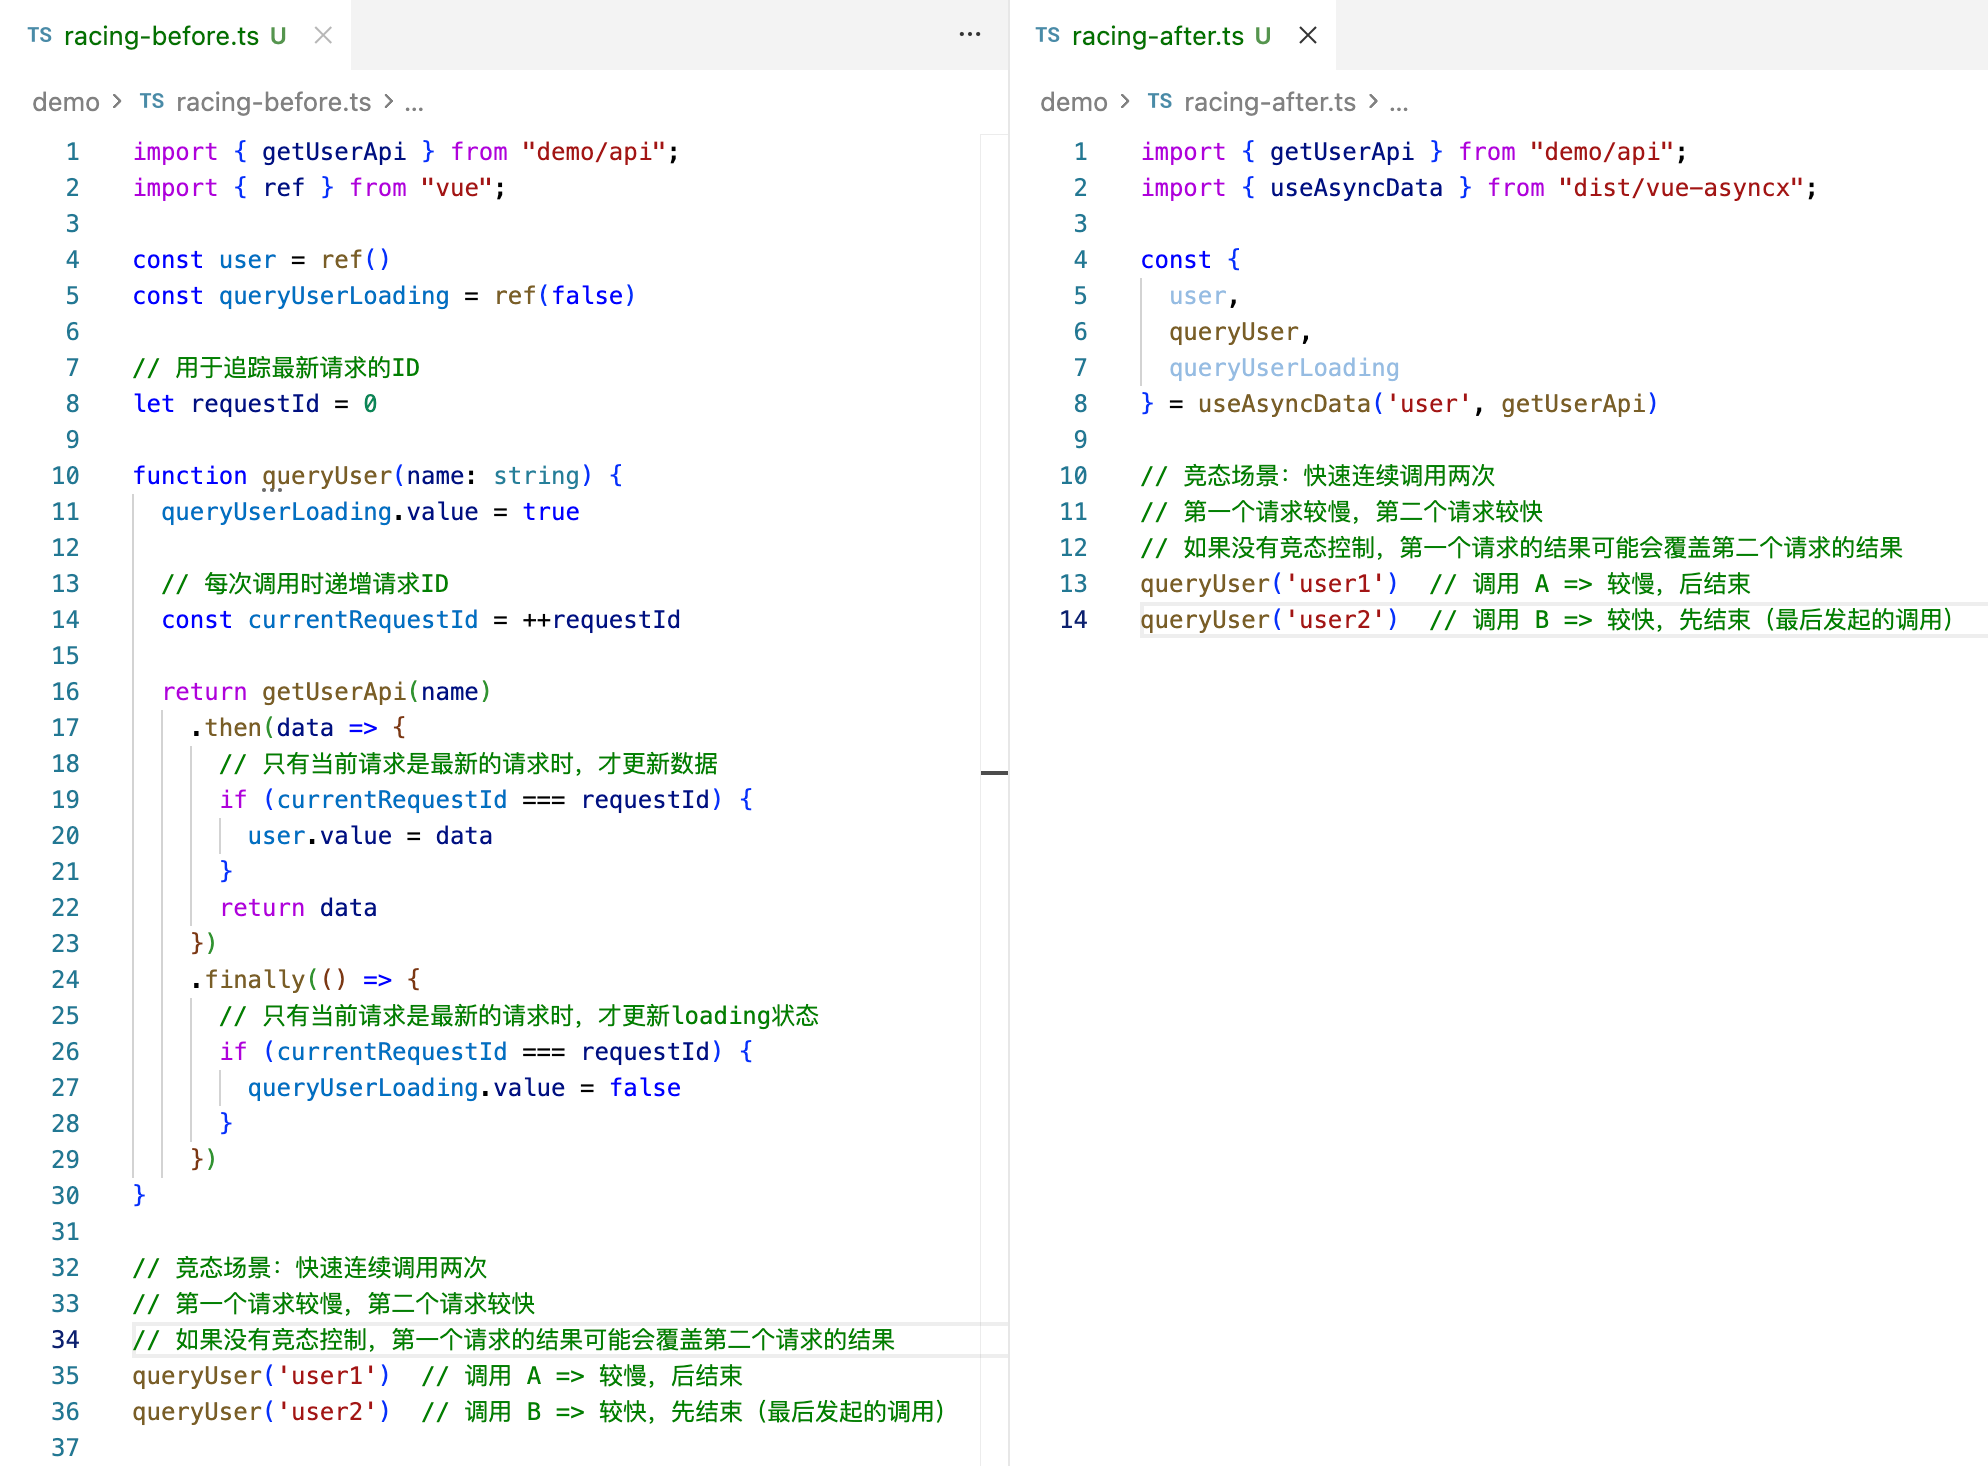Click the left editor scrollbar position marker

(994, 773)
